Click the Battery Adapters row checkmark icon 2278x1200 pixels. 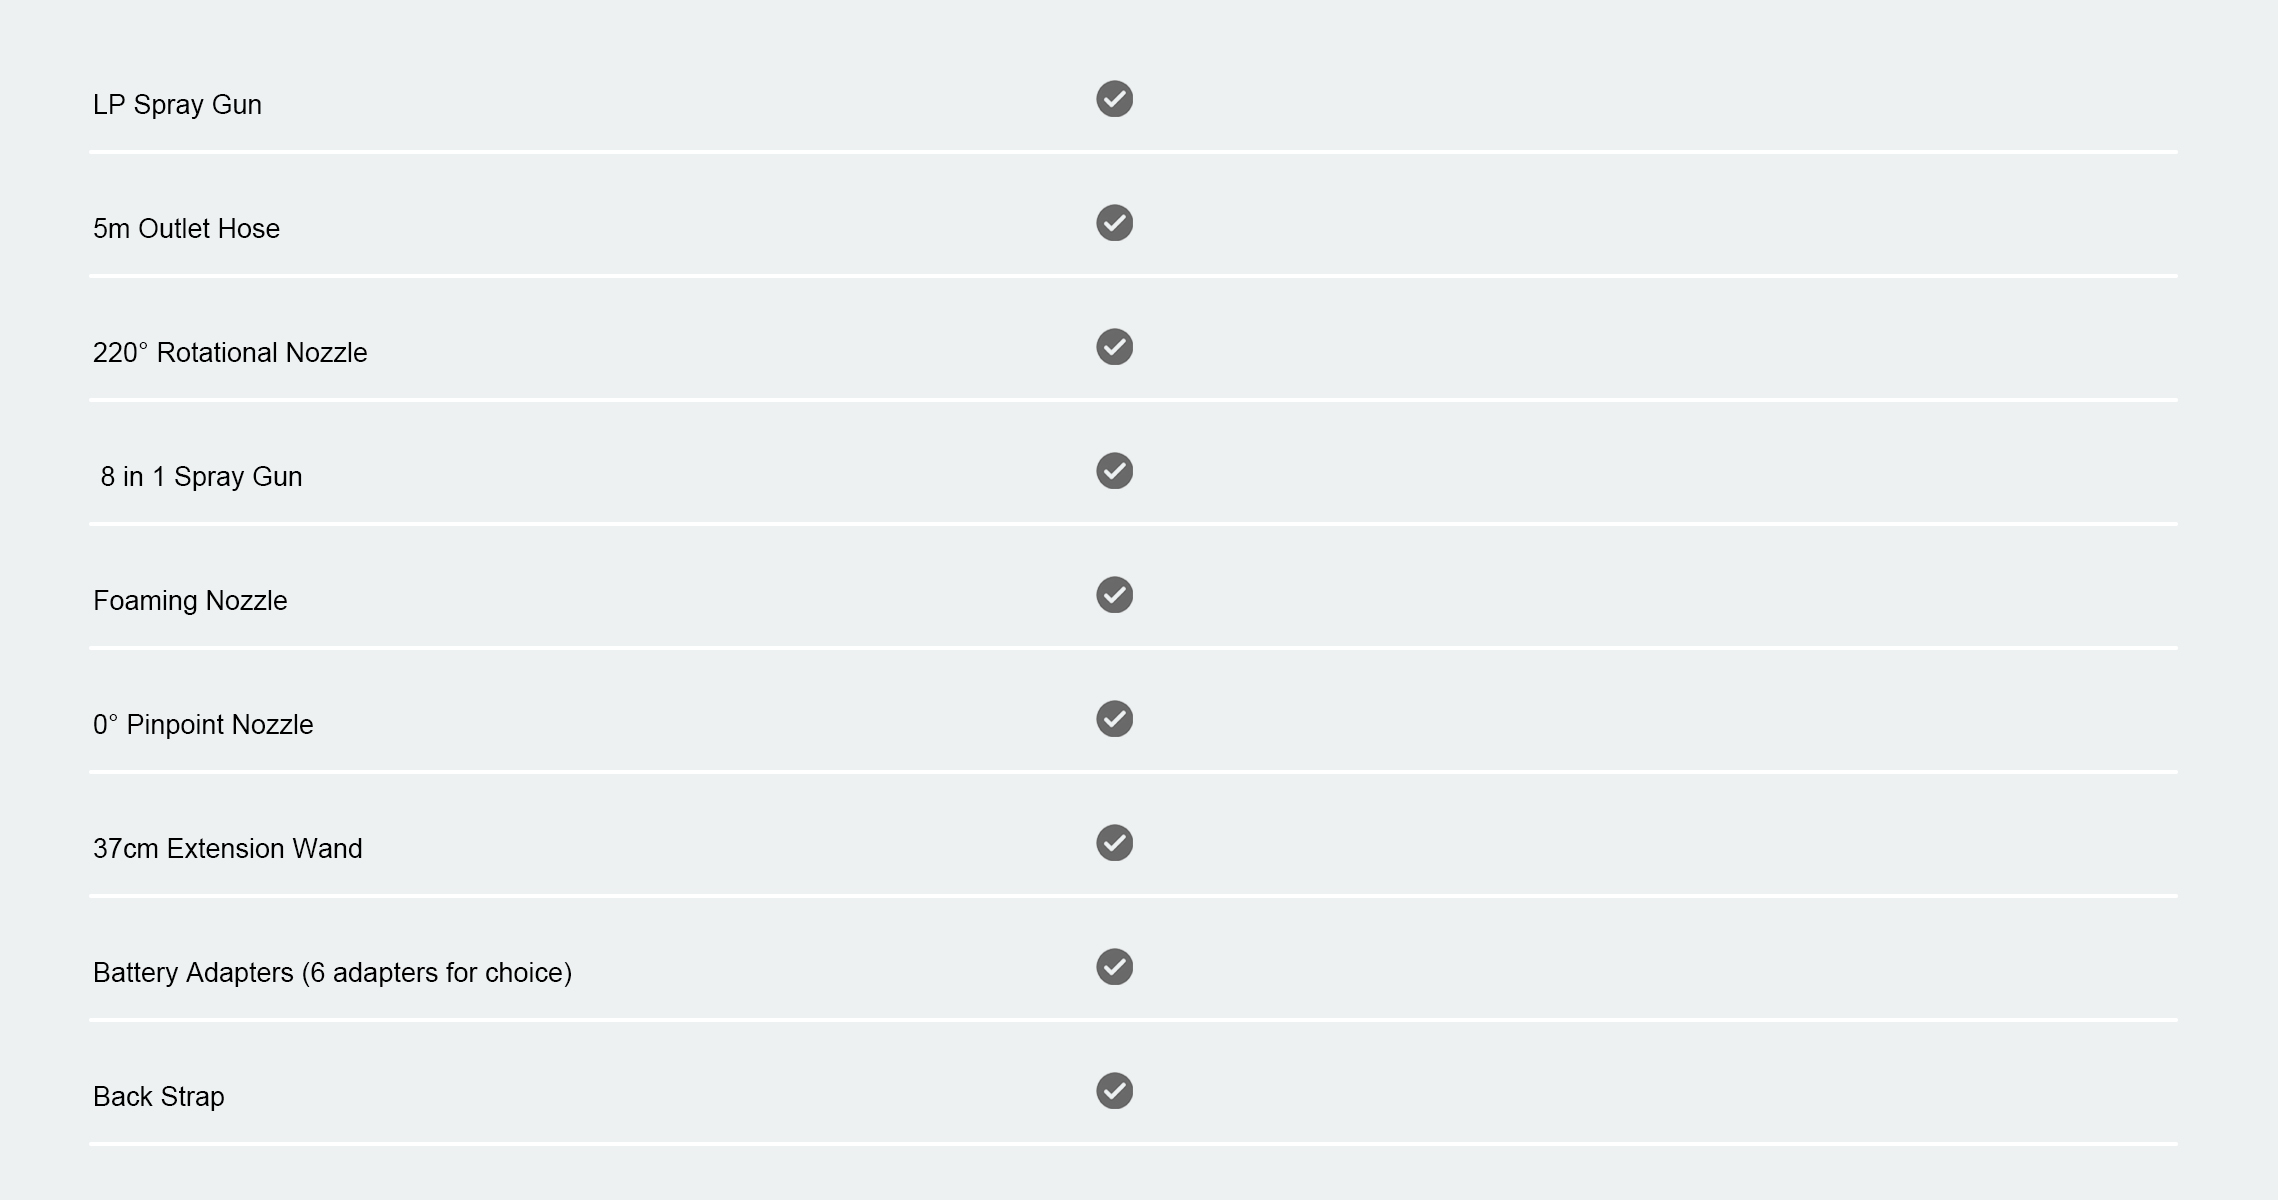click(1114, 967)
